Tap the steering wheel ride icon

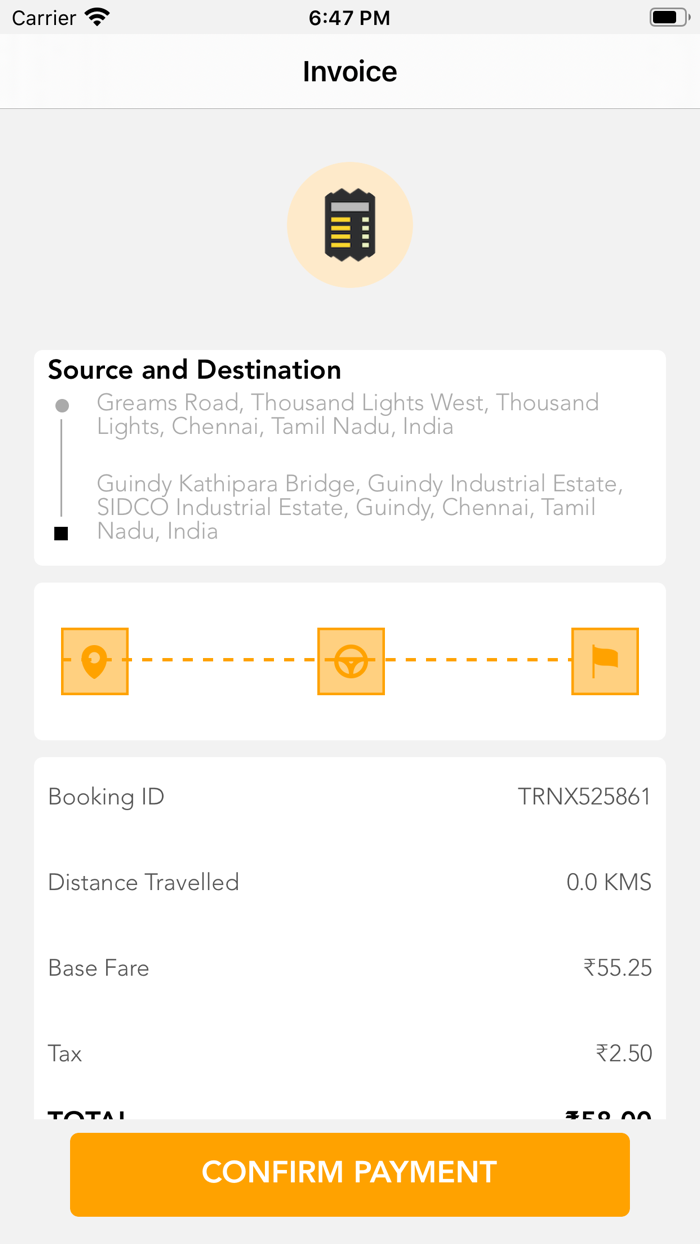(x=350, y=661)
